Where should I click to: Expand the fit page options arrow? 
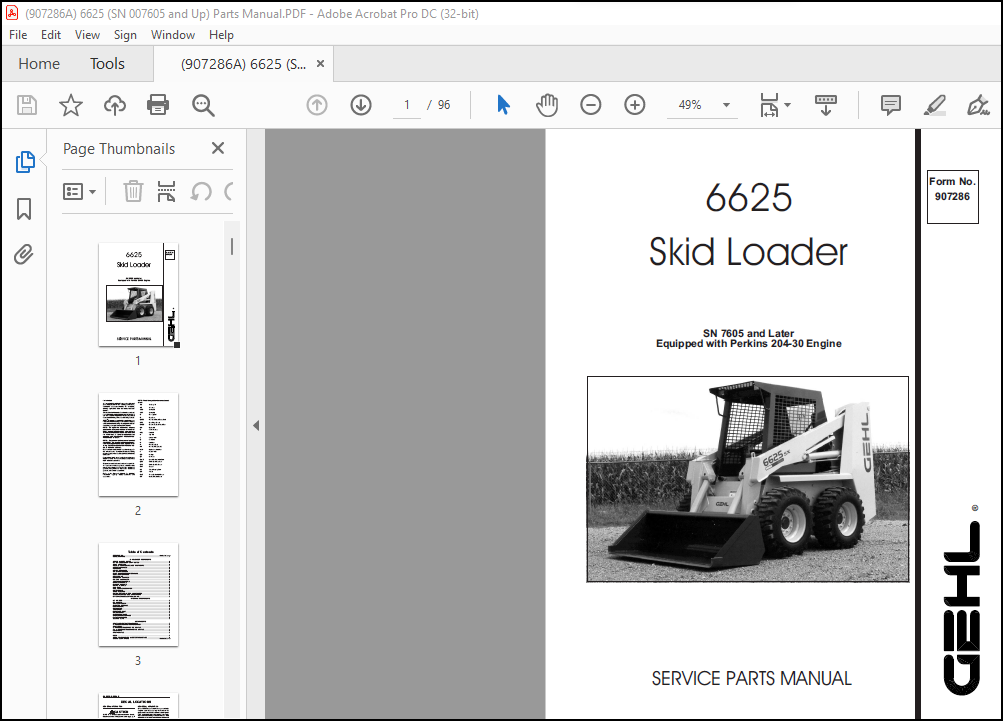[x=787, y=105]
